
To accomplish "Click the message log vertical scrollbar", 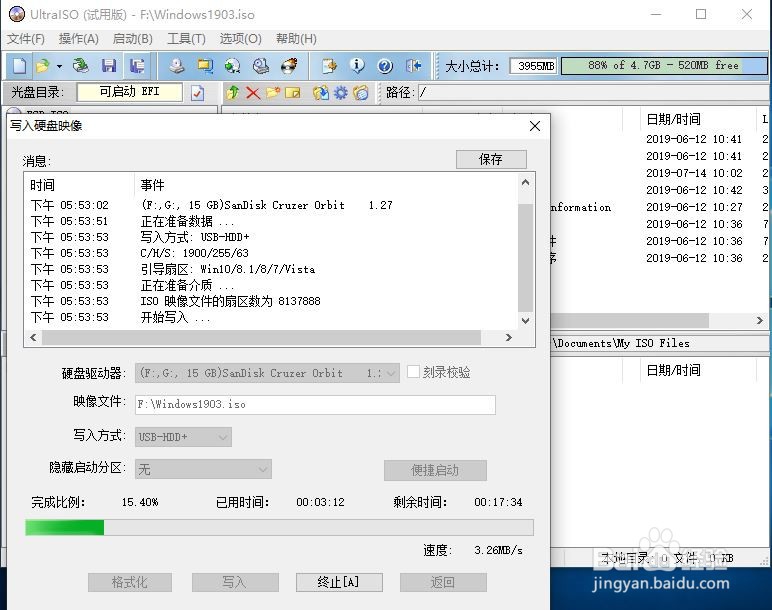I will [x=525, y=257].
